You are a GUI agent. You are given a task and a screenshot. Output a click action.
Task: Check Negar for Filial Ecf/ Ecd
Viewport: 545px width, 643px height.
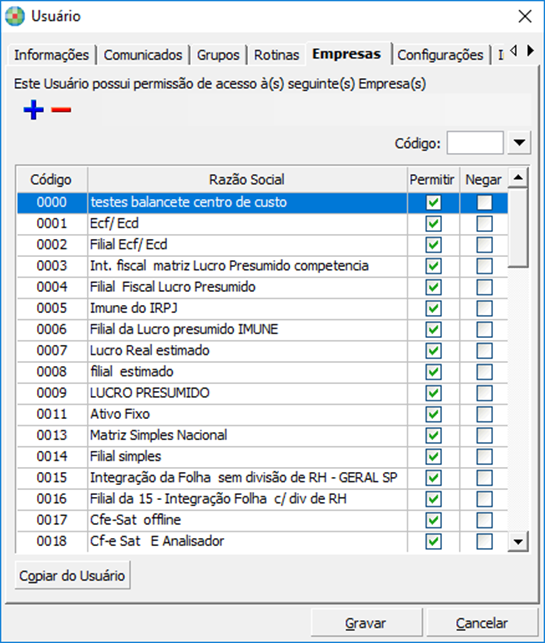(484, 245)
